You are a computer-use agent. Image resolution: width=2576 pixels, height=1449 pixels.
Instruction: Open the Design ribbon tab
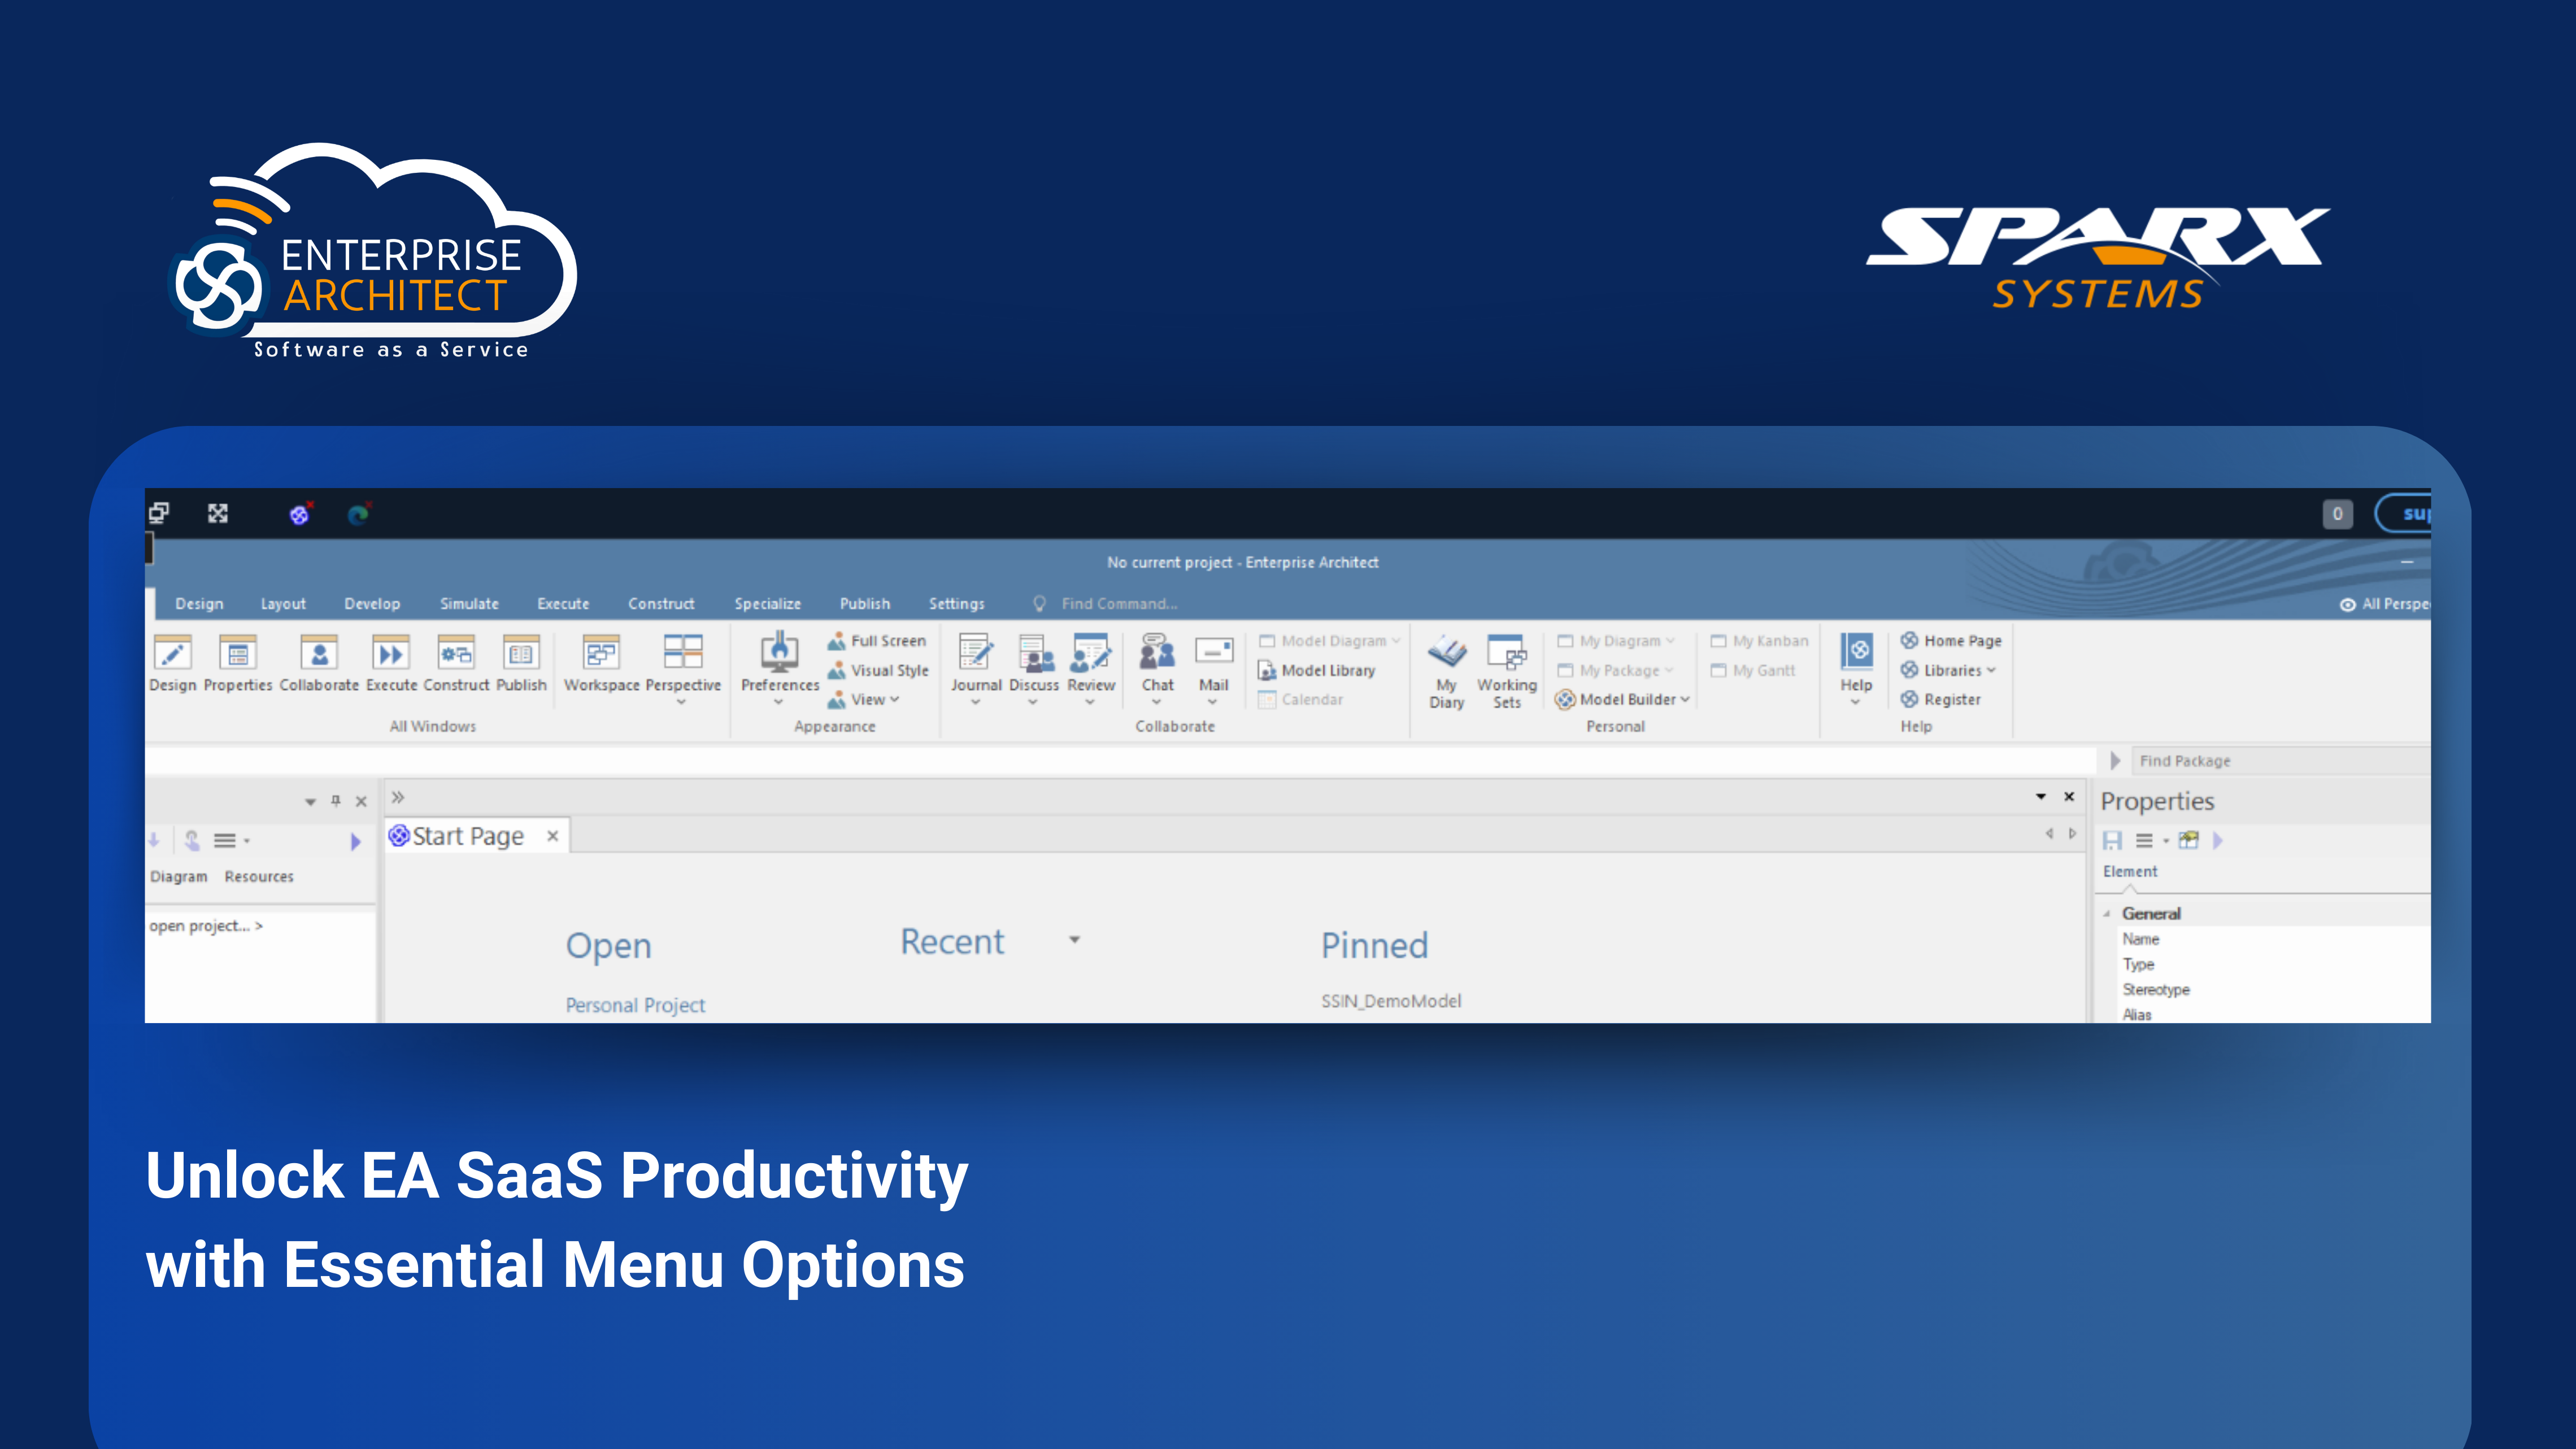pos(199,604)
